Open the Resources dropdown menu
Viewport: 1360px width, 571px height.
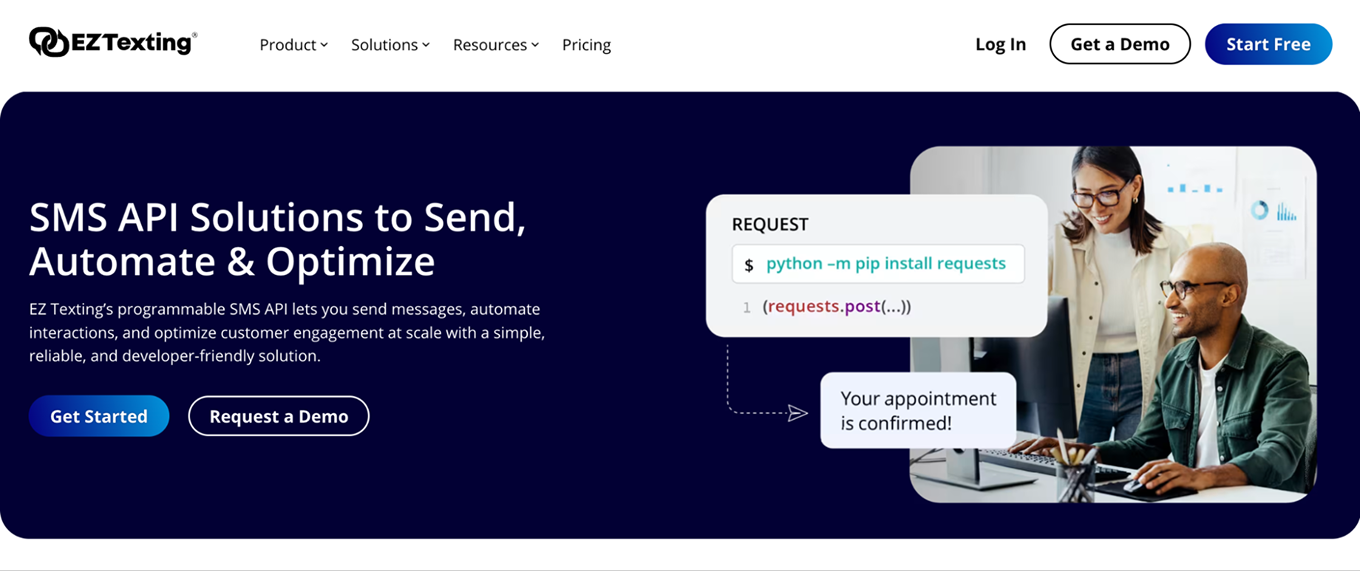point(496,45)
